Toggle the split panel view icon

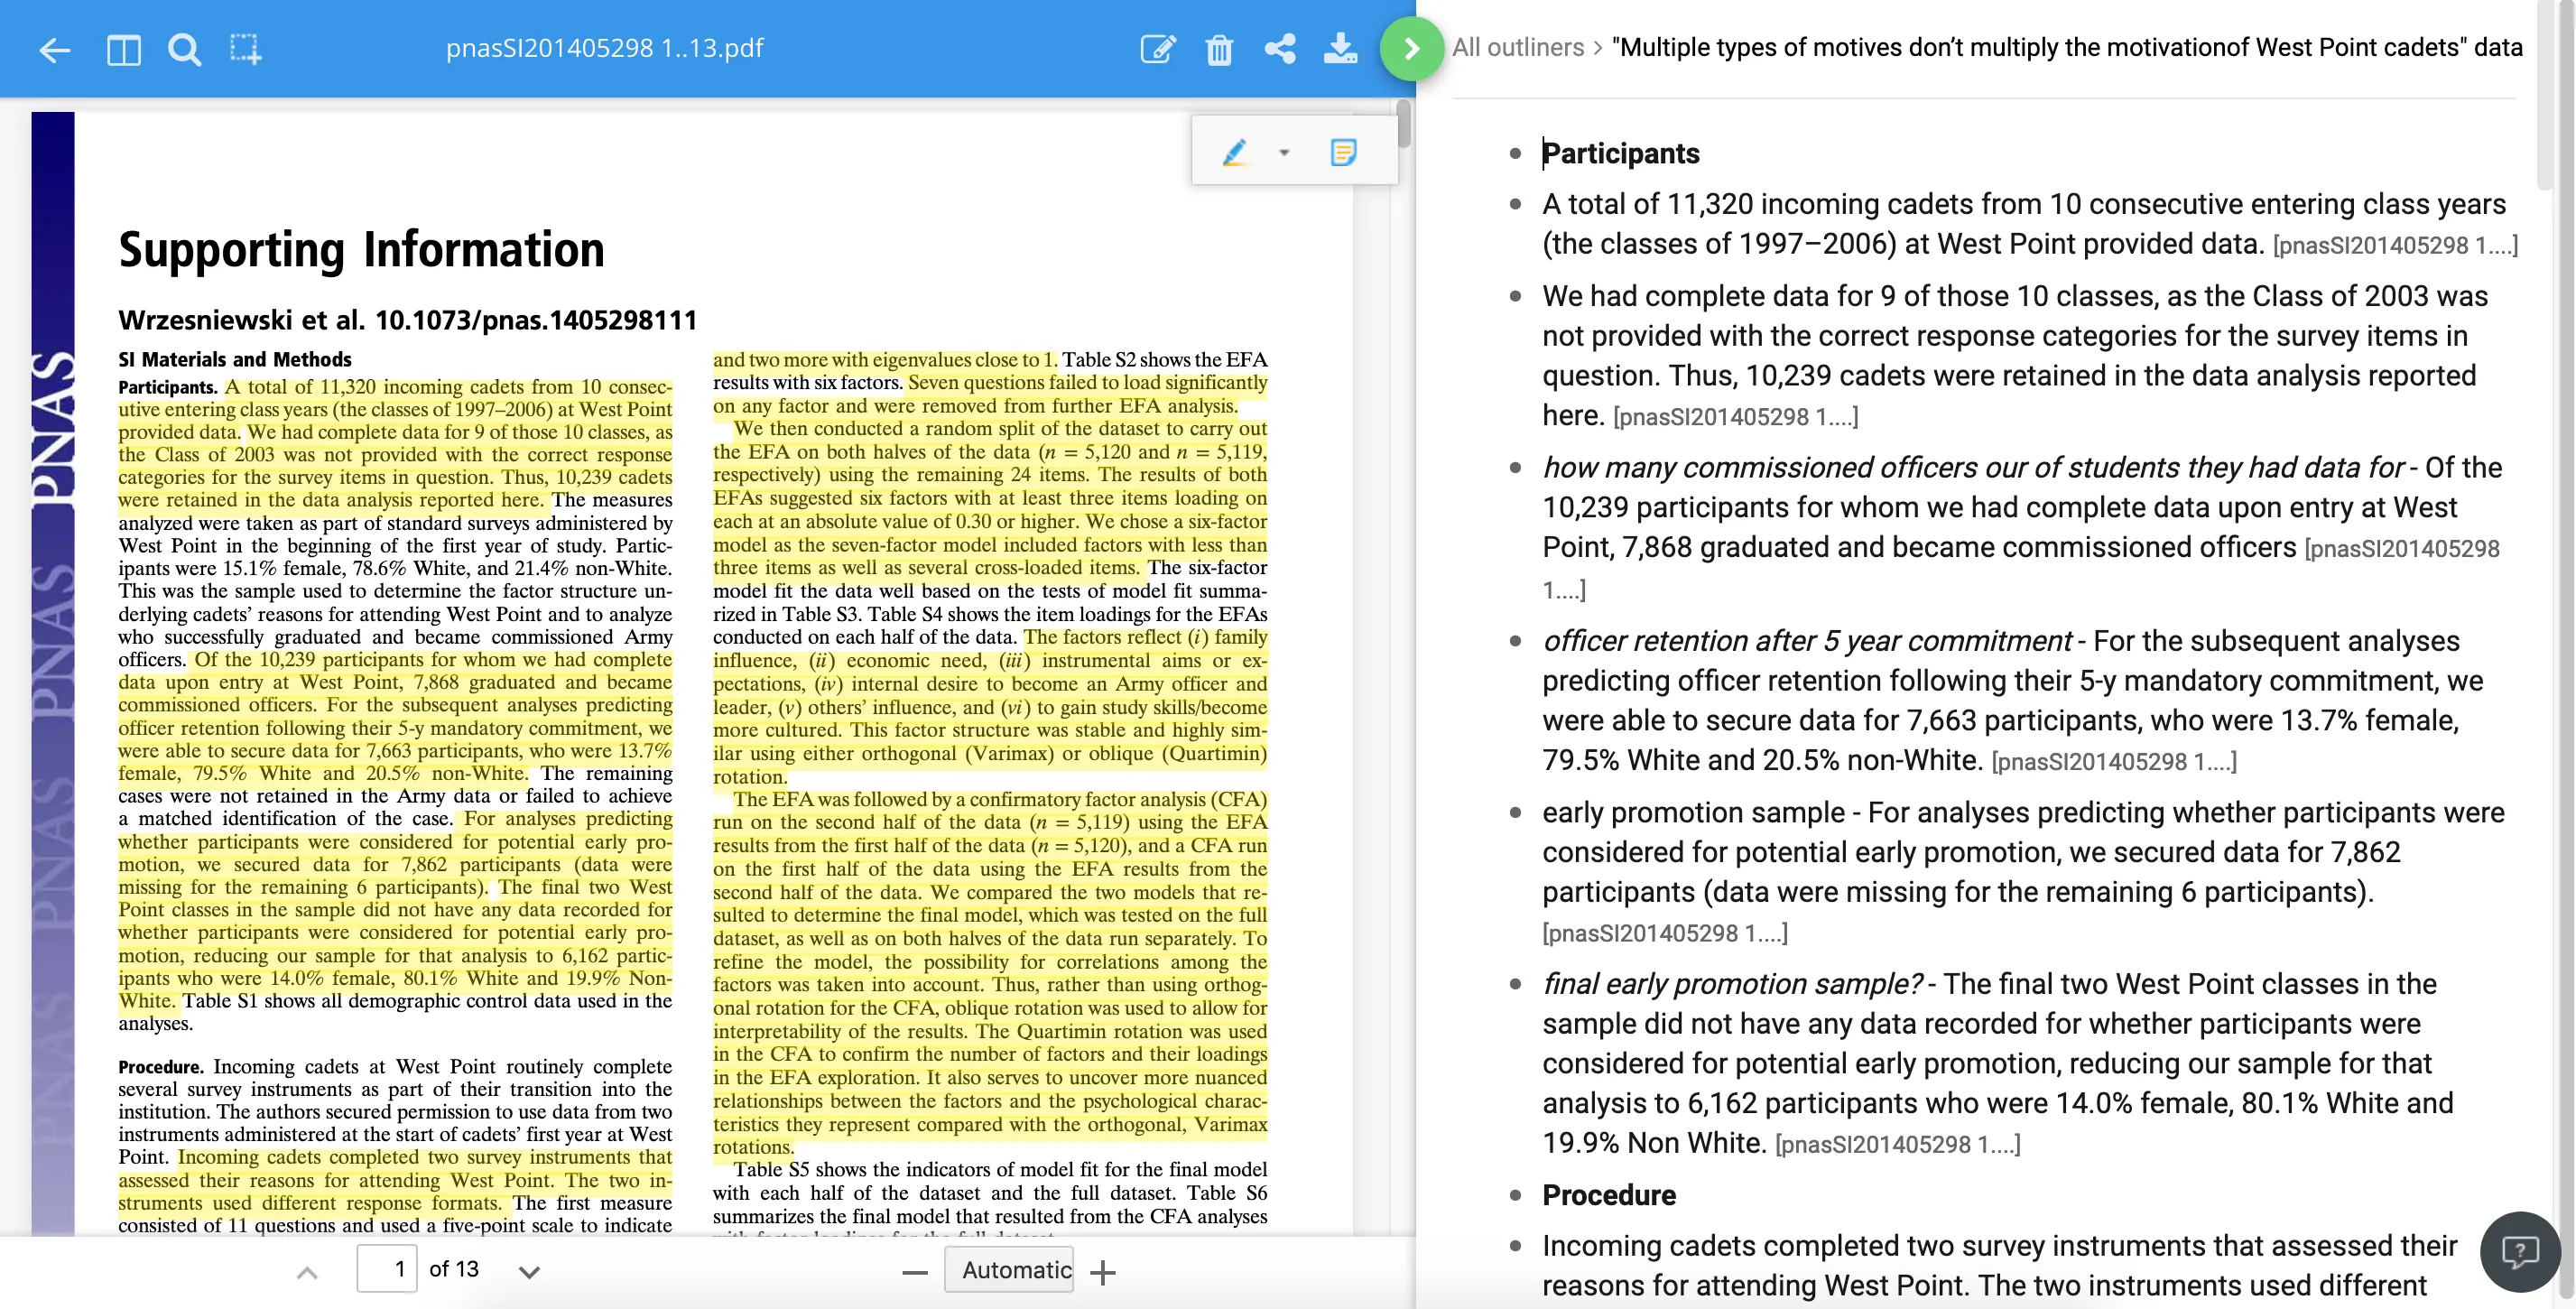(x=123, y=49)
